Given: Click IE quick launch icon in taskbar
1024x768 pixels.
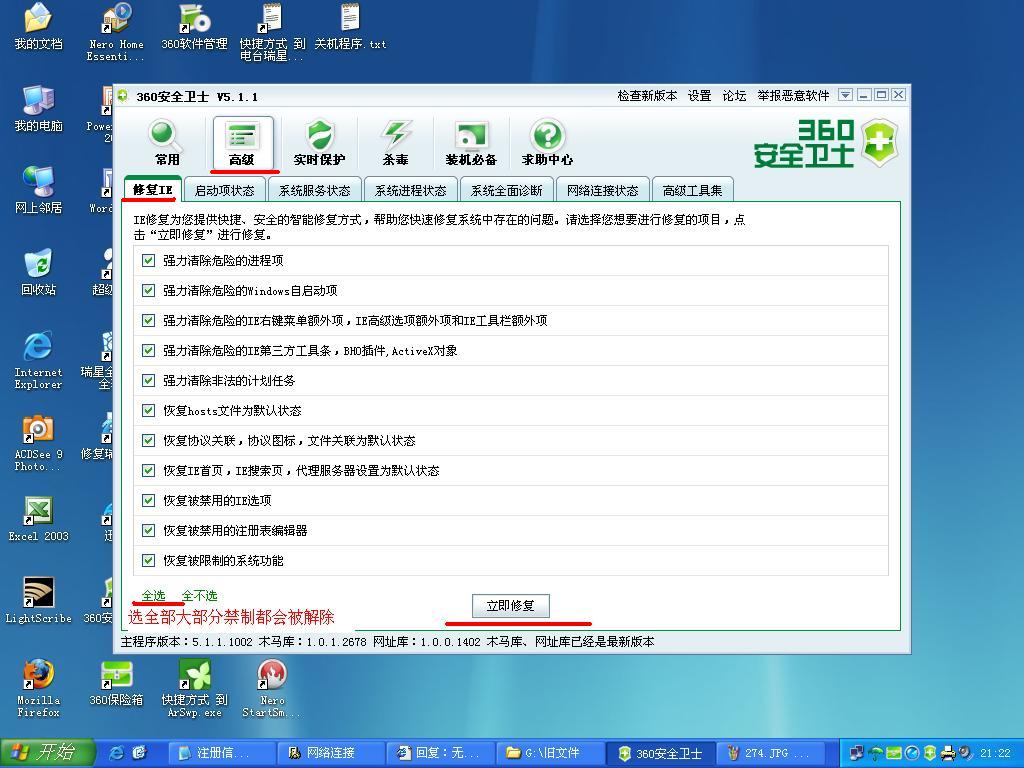Looking at the screenshot, I should coord(116,753).
